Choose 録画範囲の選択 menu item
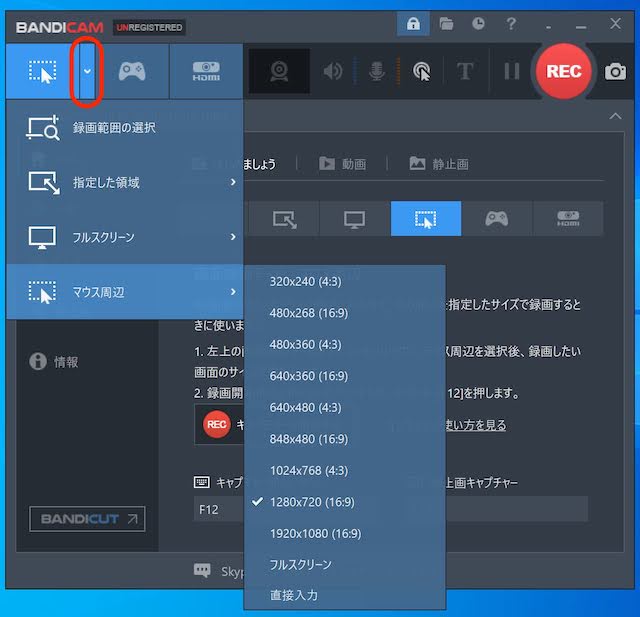Viewport: 640px width, 617px height. pos(124,128)
